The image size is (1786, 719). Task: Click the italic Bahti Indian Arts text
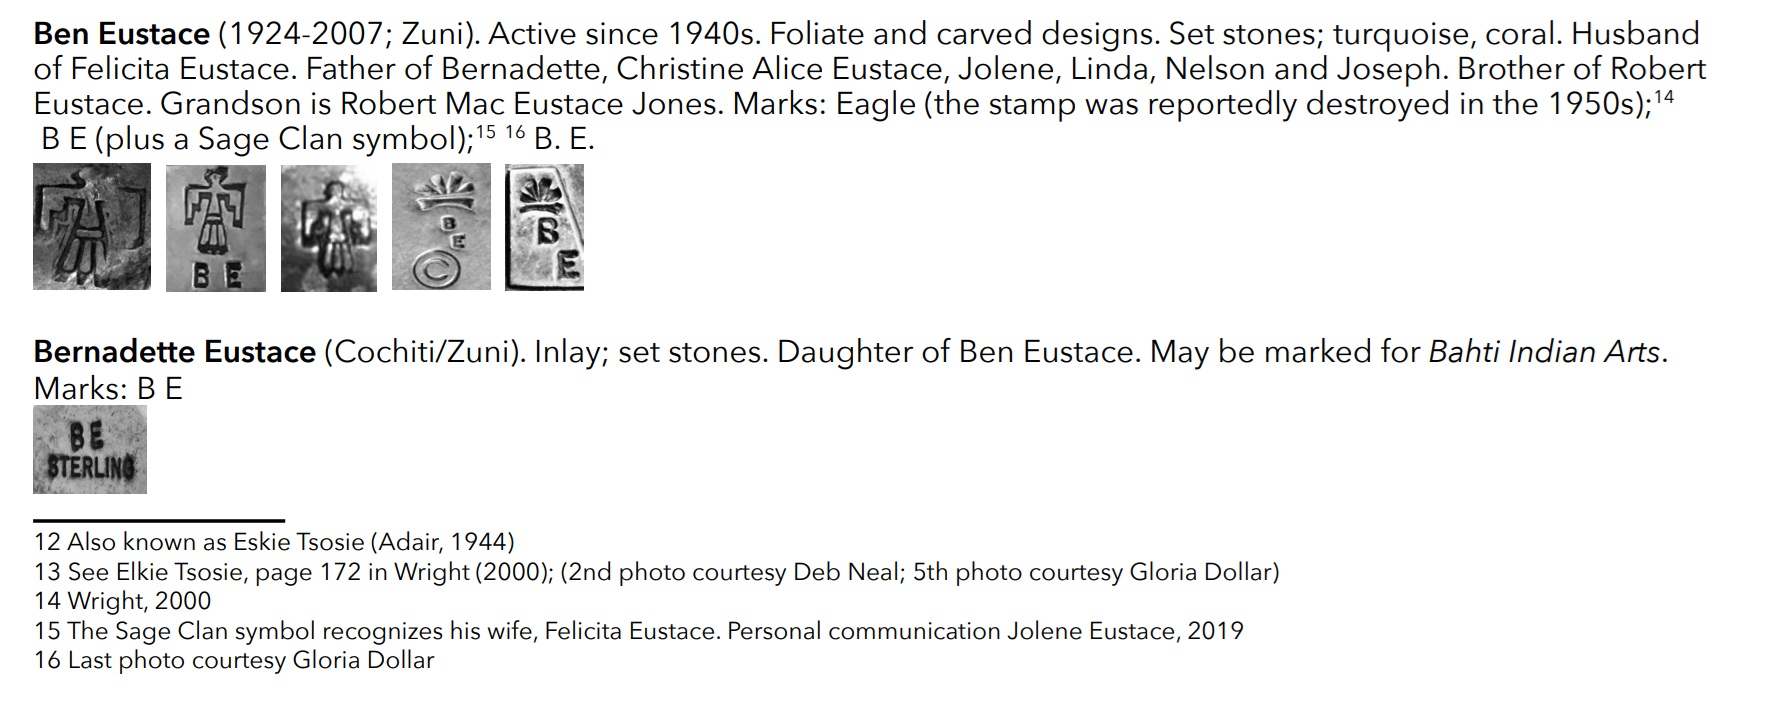point(1544,352)
